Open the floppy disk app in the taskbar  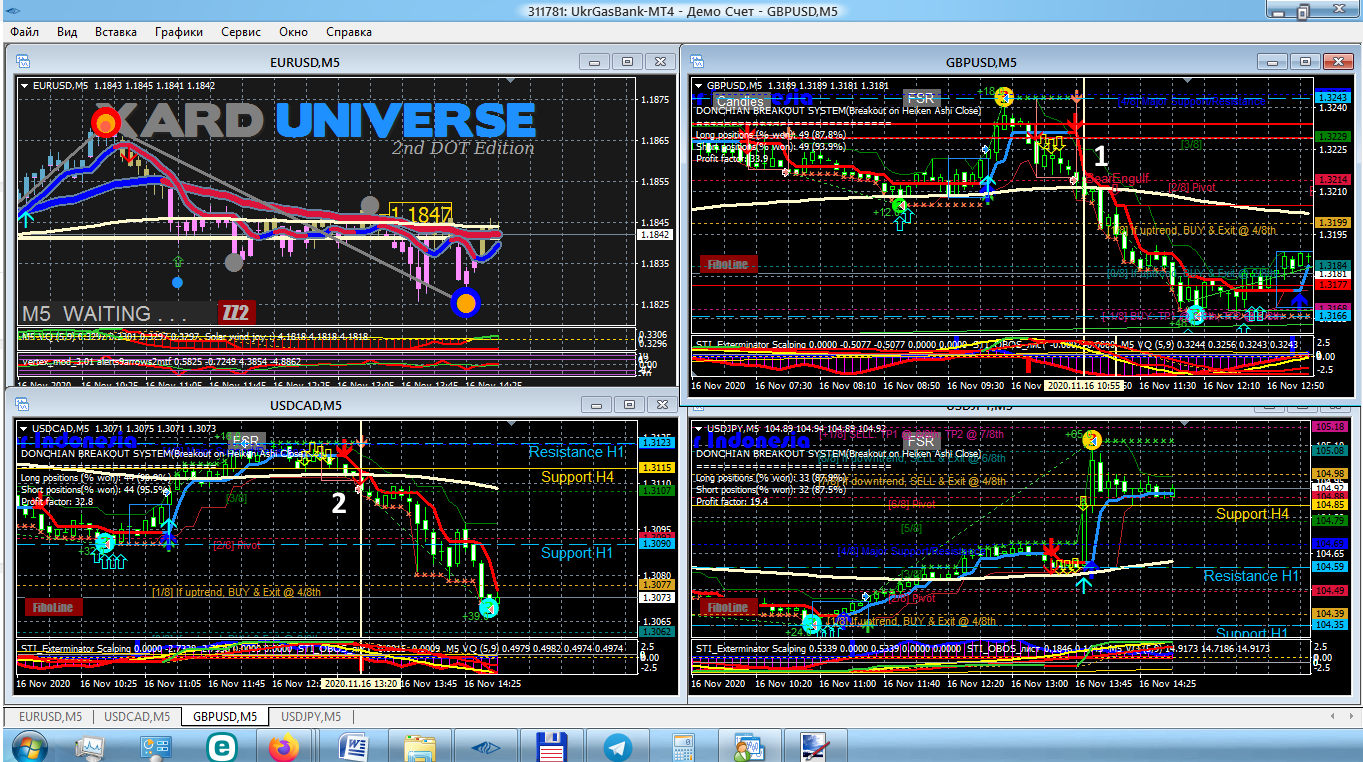[552, 747]
